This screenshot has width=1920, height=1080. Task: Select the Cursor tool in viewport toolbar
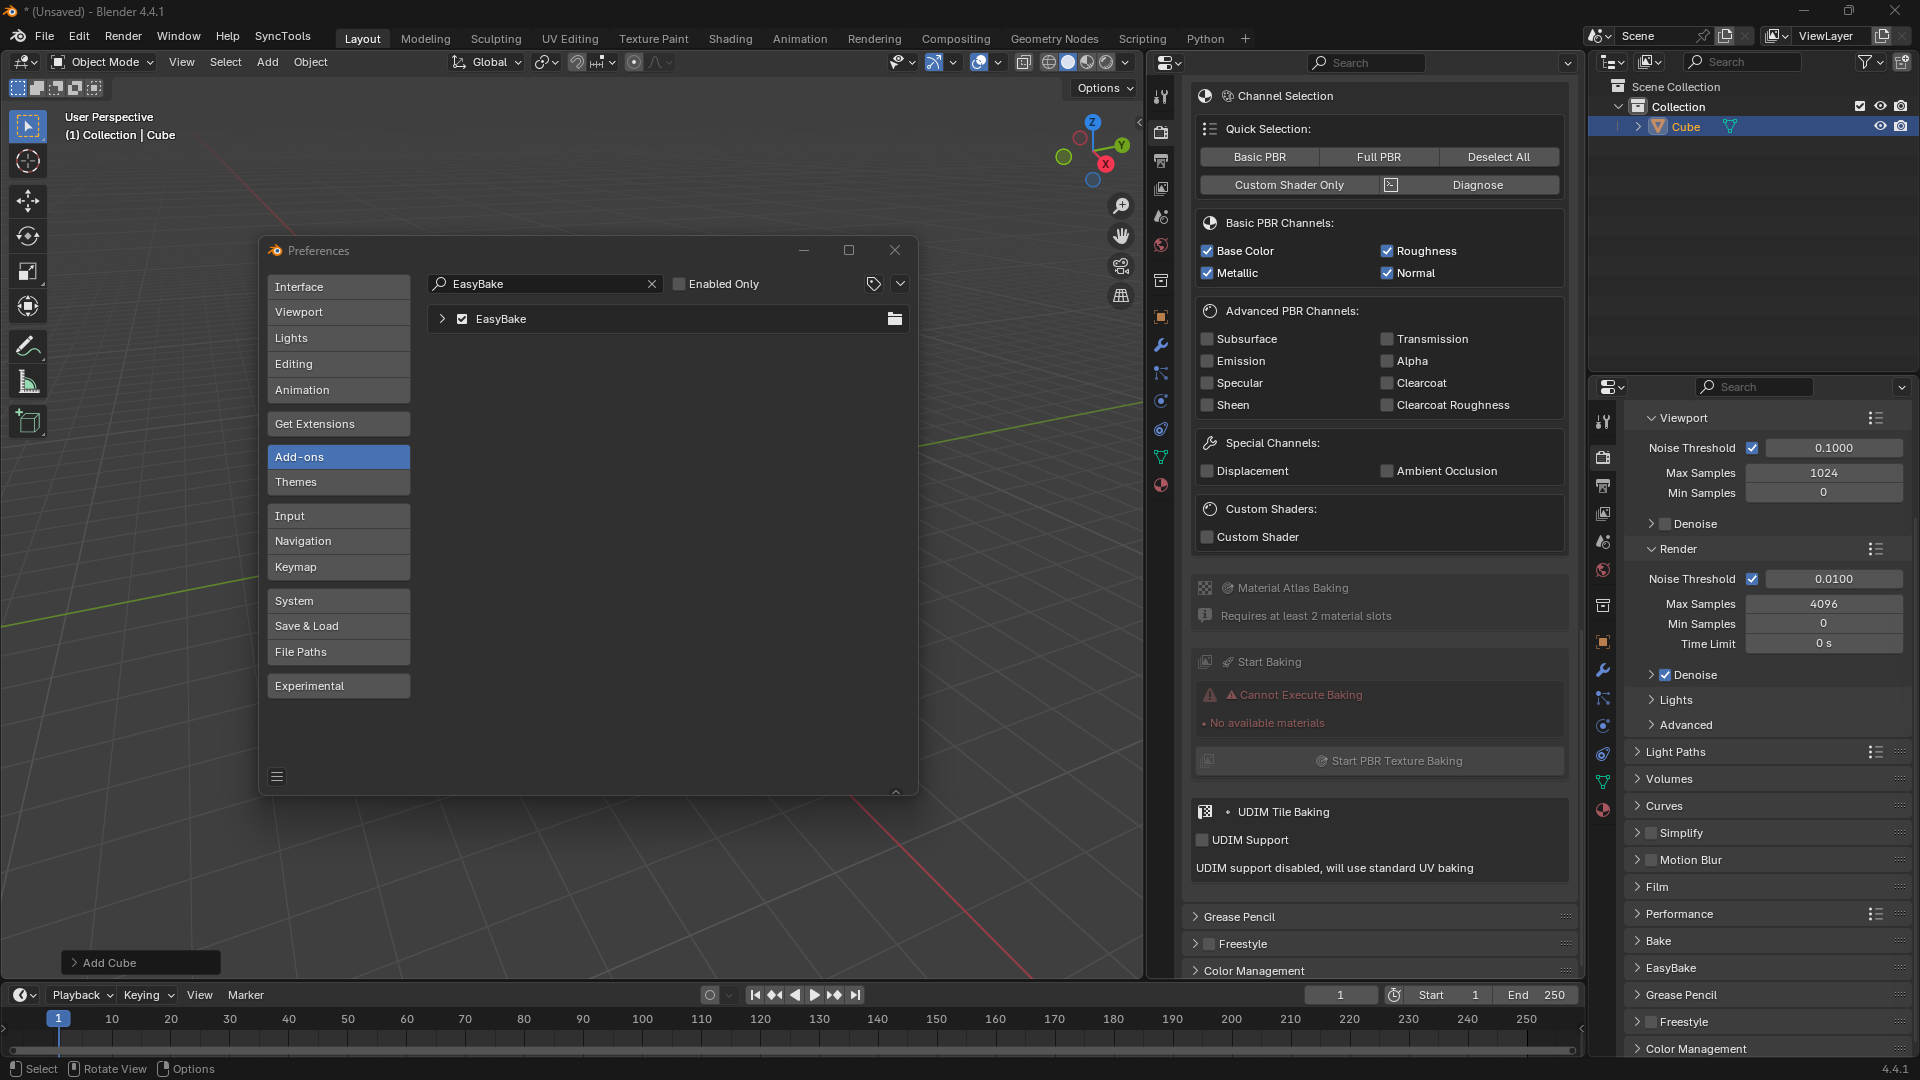pos(28,161)
